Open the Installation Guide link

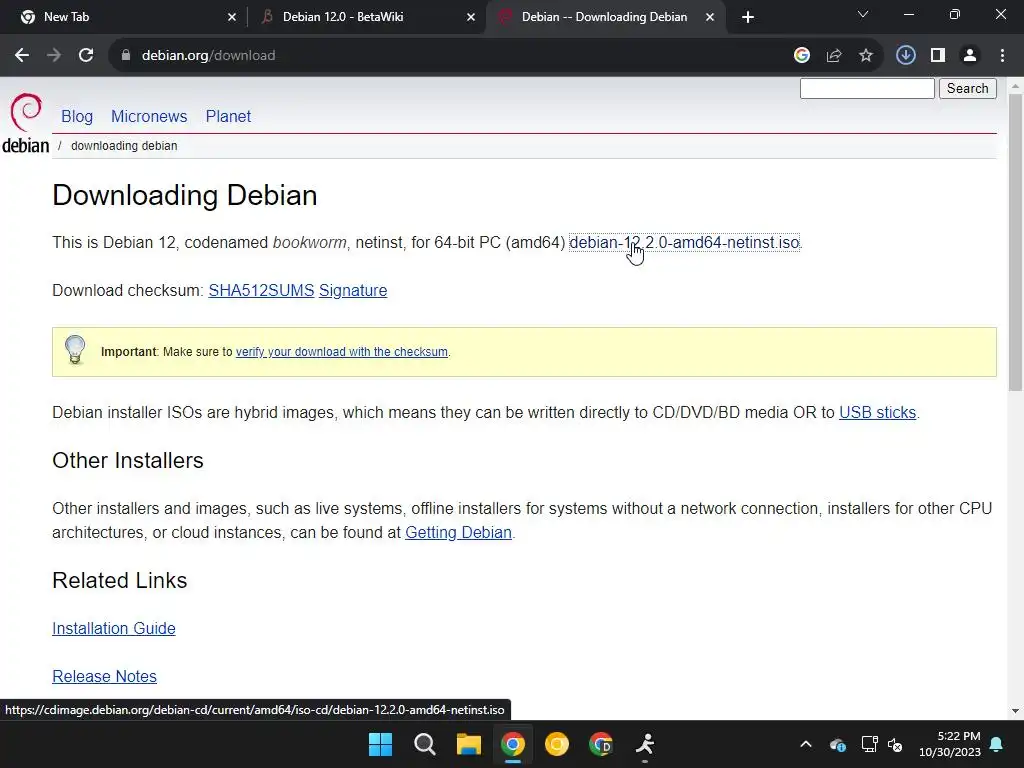pos(114,628)
